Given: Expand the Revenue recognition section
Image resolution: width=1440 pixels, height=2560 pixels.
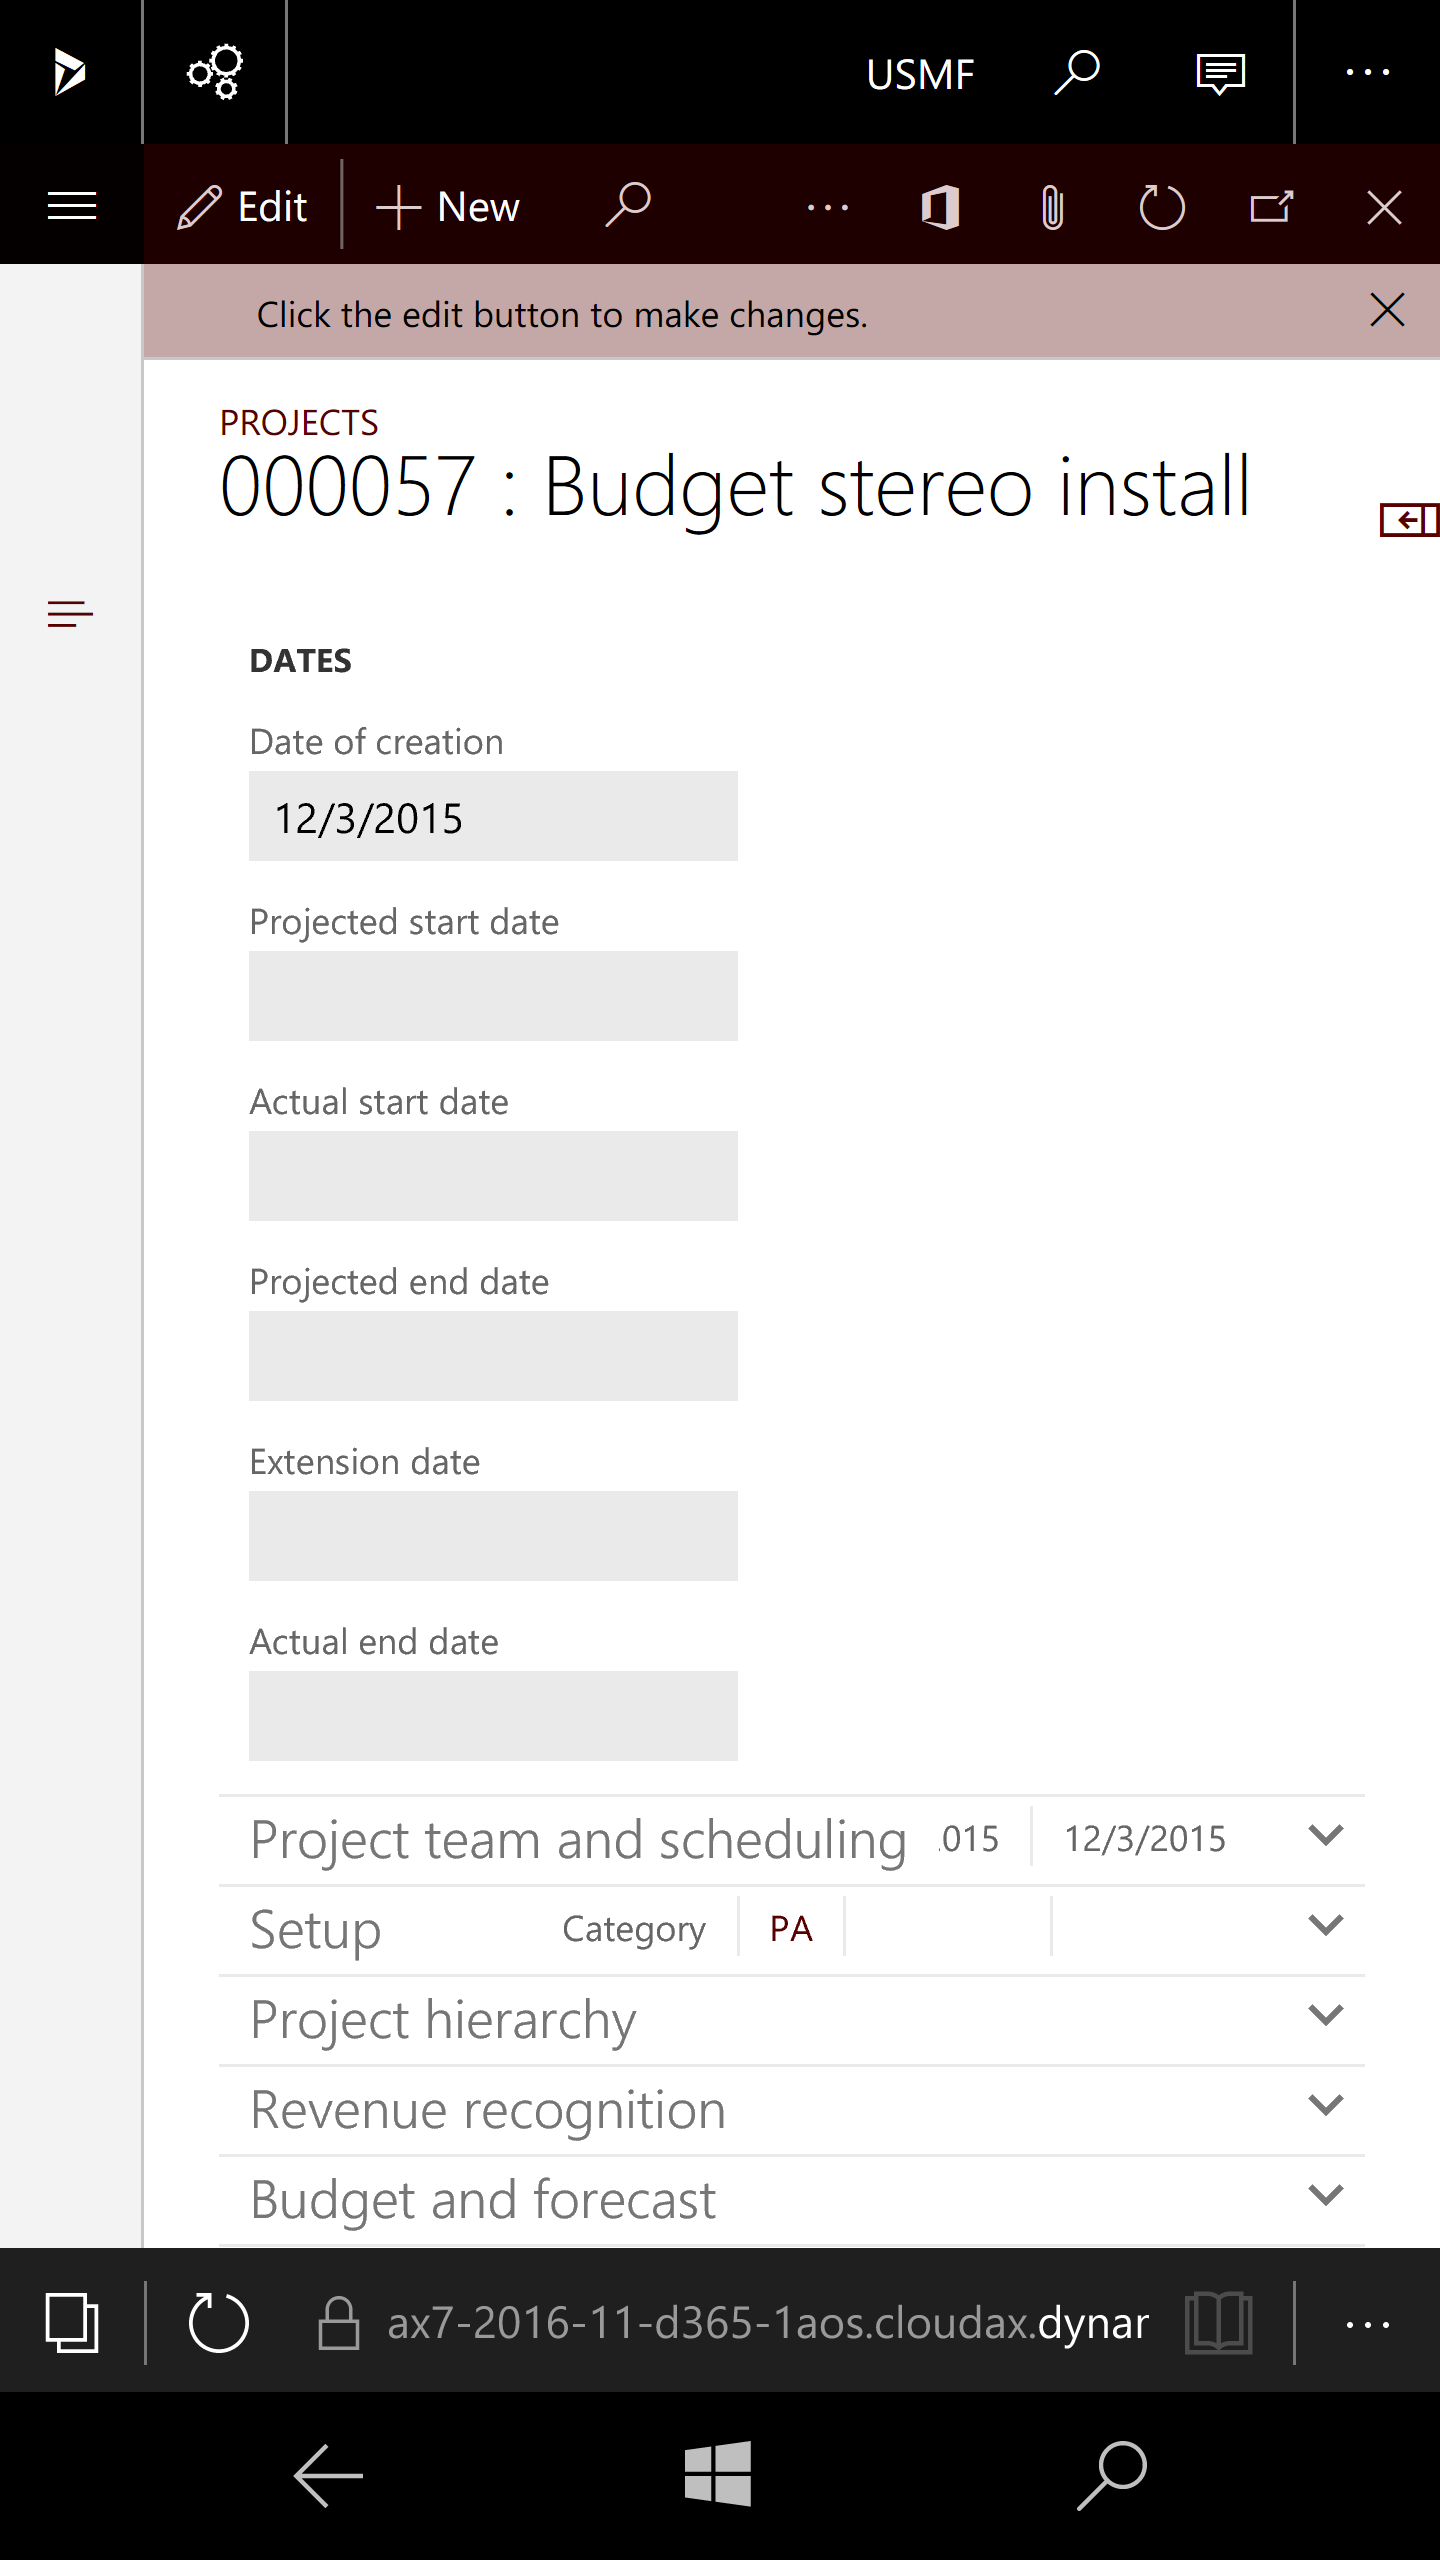Looking at the screenshot, I should [1325, 2106].
